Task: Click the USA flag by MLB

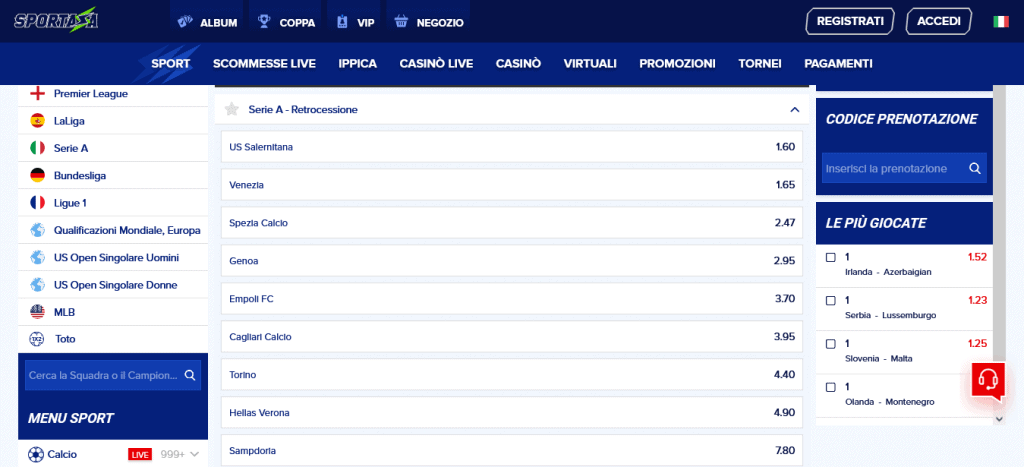Action: click(x=38, y=312)
